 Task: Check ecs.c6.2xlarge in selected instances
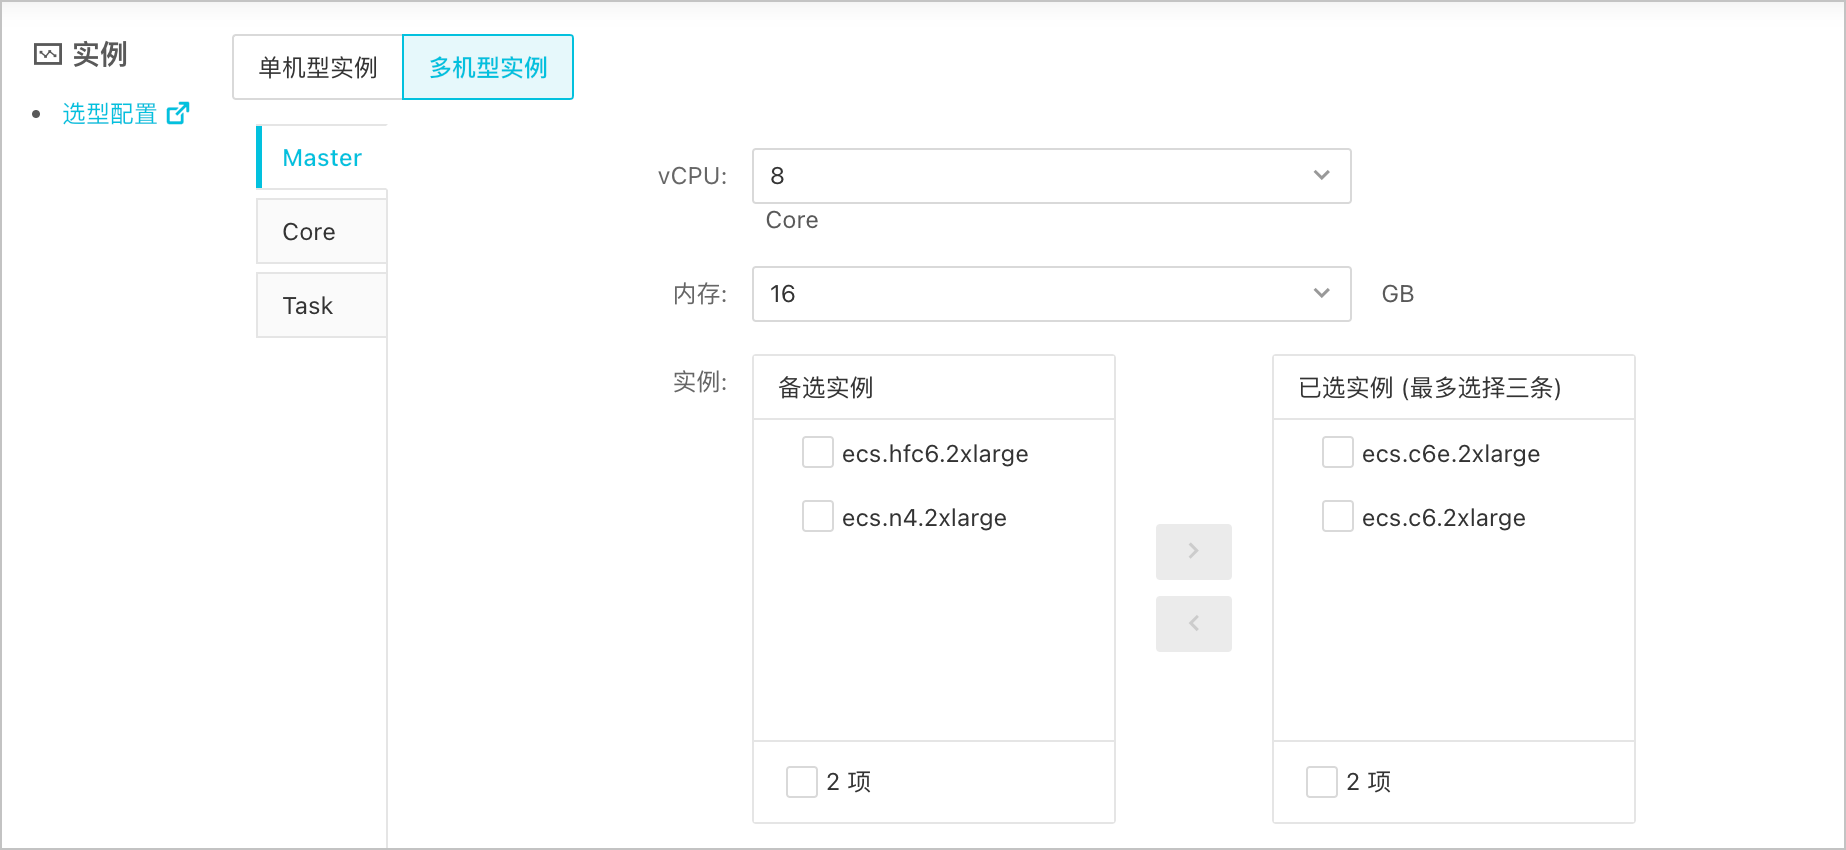pos(1338,516)
